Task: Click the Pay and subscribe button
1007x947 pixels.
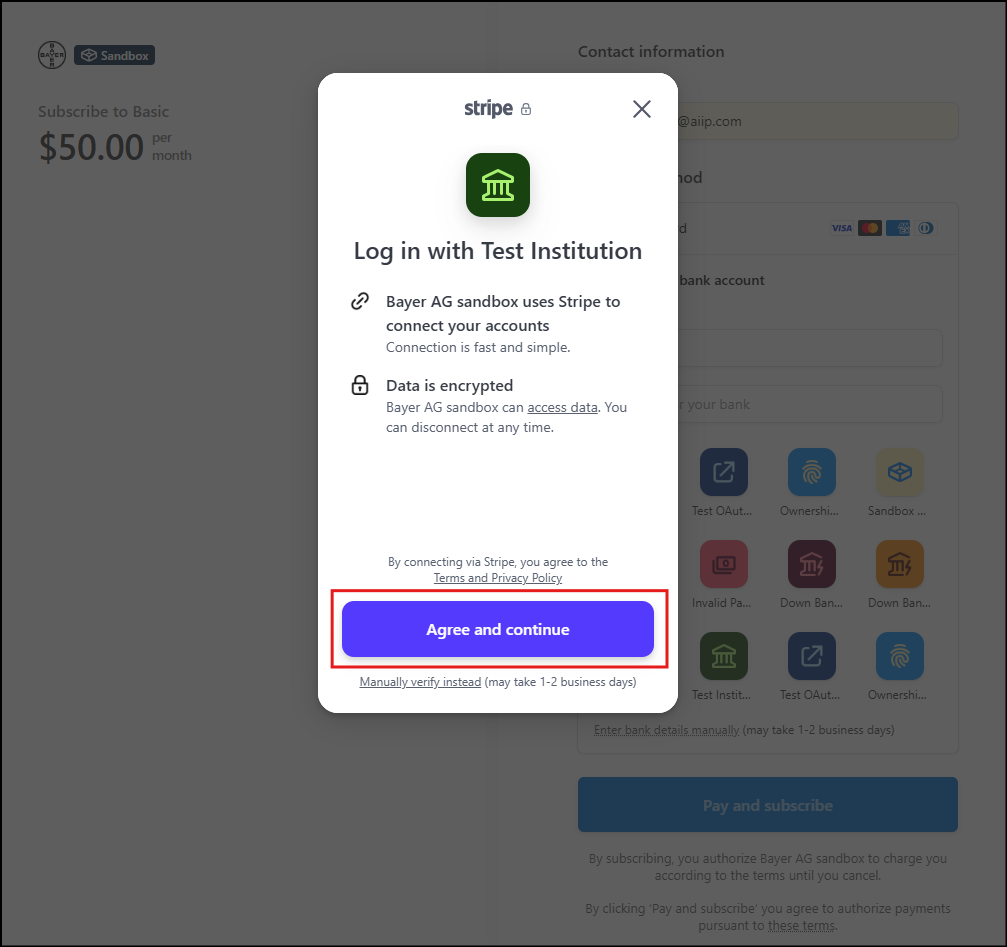Action: click(x=767, y=804)
